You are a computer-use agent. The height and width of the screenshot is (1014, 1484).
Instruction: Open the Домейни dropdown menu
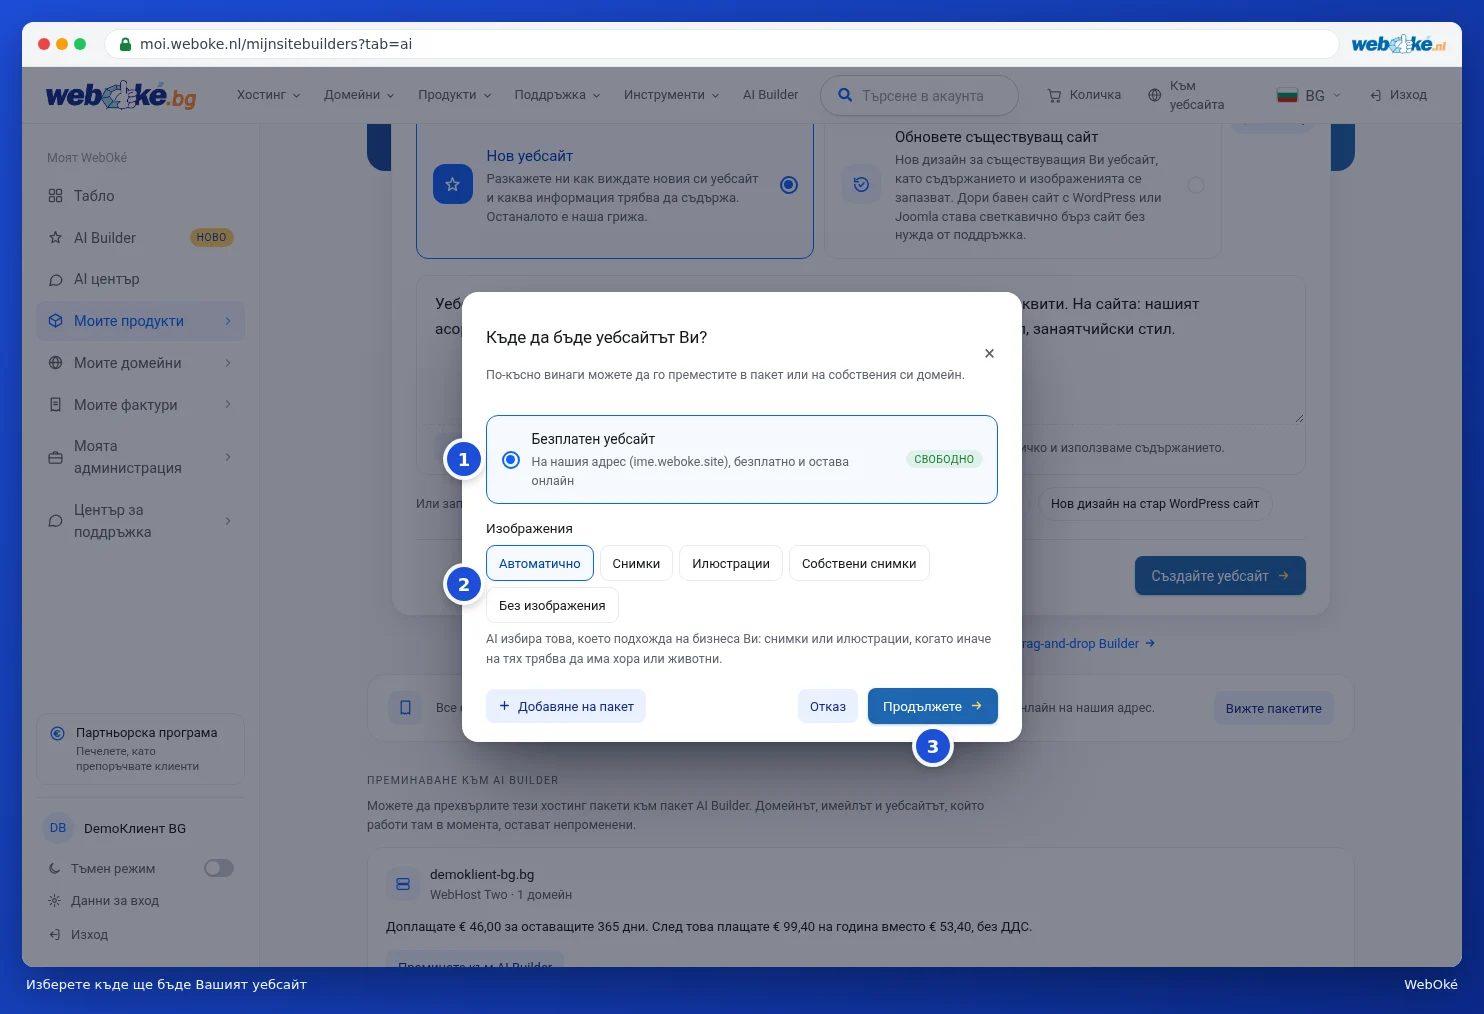[359, 95]
